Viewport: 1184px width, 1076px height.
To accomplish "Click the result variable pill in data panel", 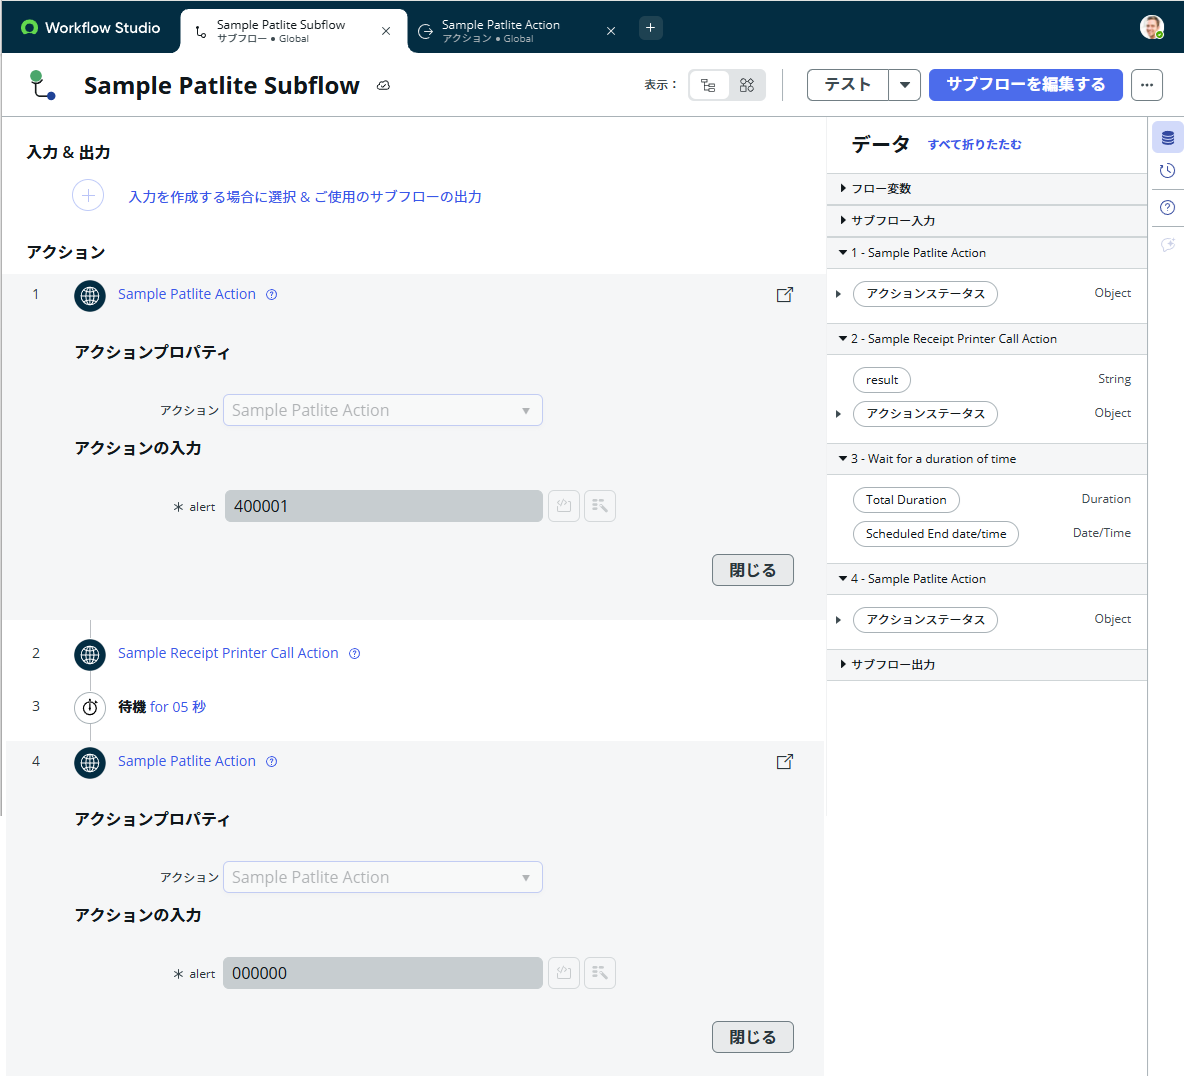I will click(x=881, y=379).
